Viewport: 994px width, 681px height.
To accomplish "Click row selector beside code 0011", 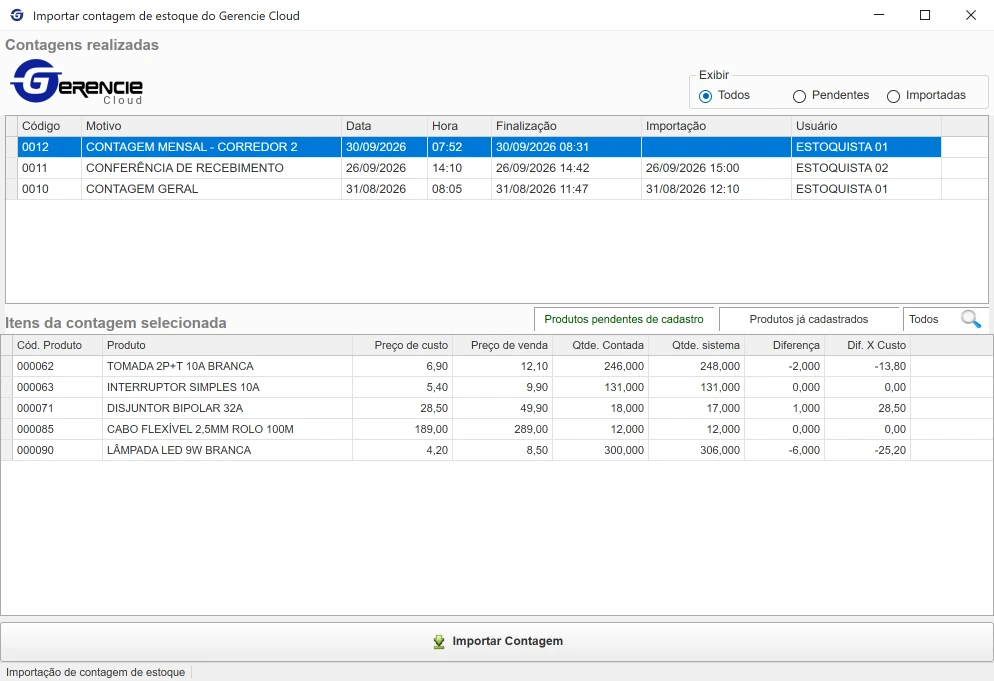I will coord(11,167).
